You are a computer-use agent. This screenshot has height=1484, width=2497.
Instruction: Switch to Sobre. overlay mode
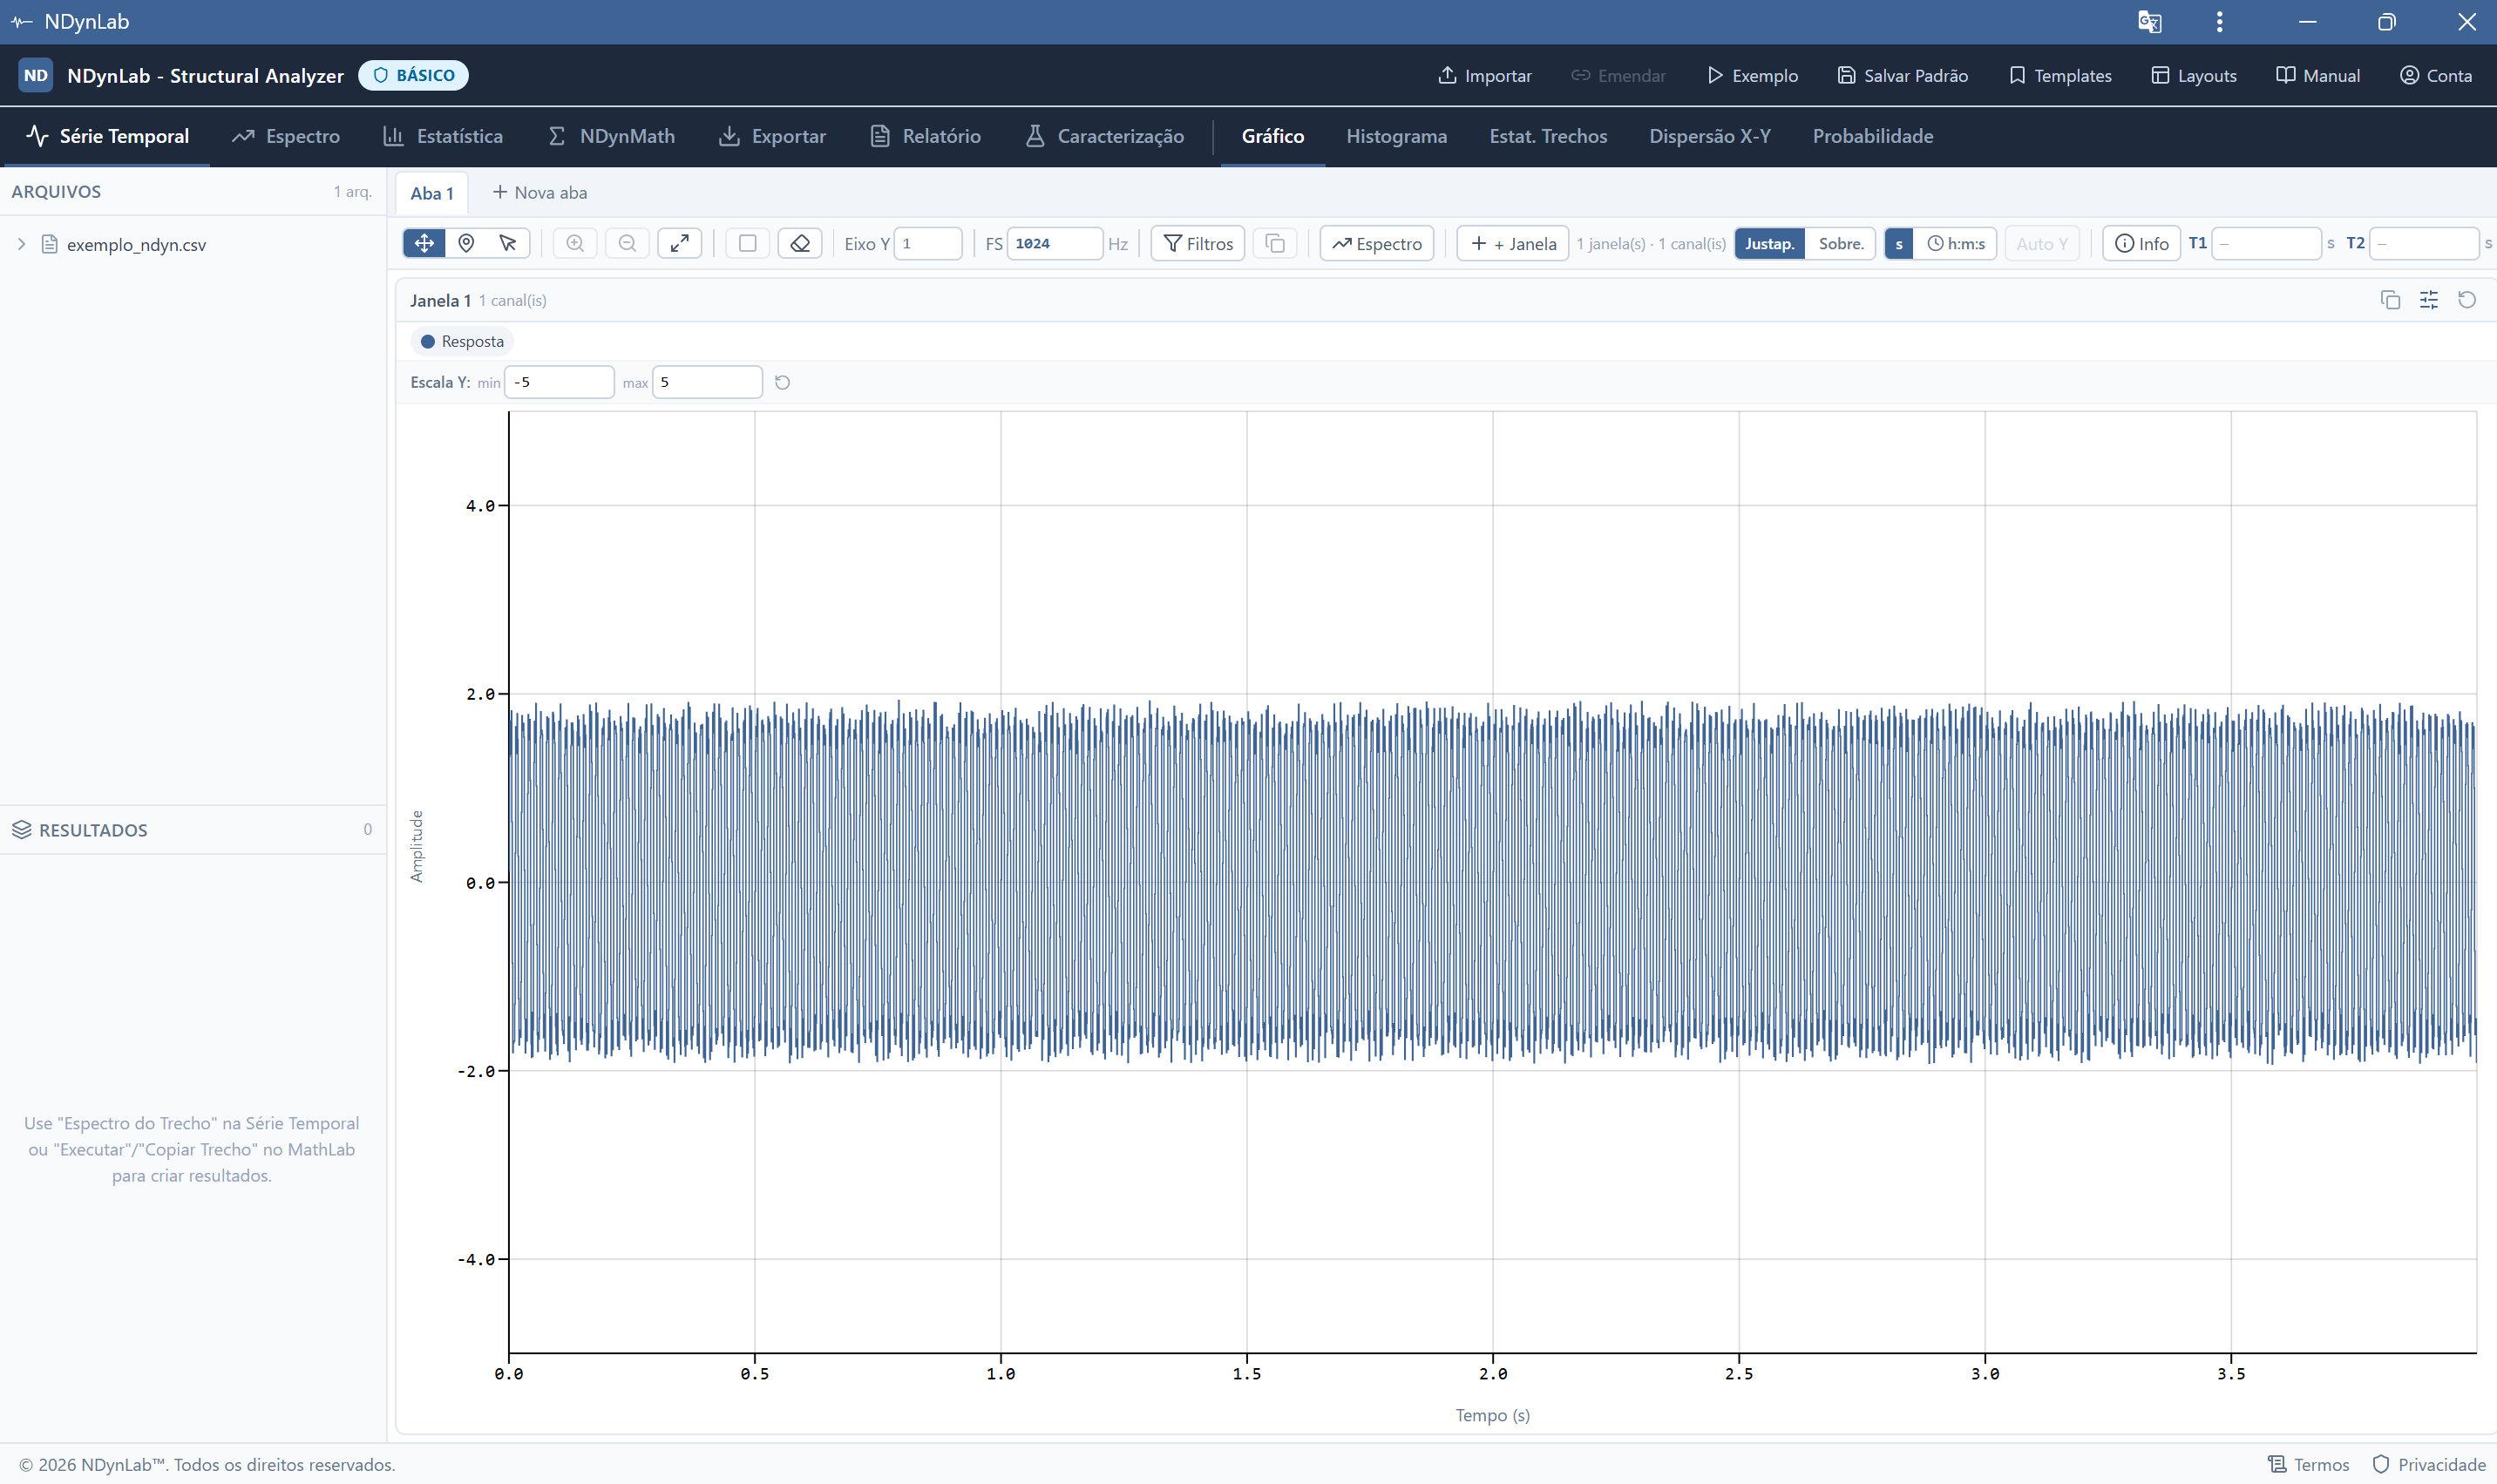1841,243
